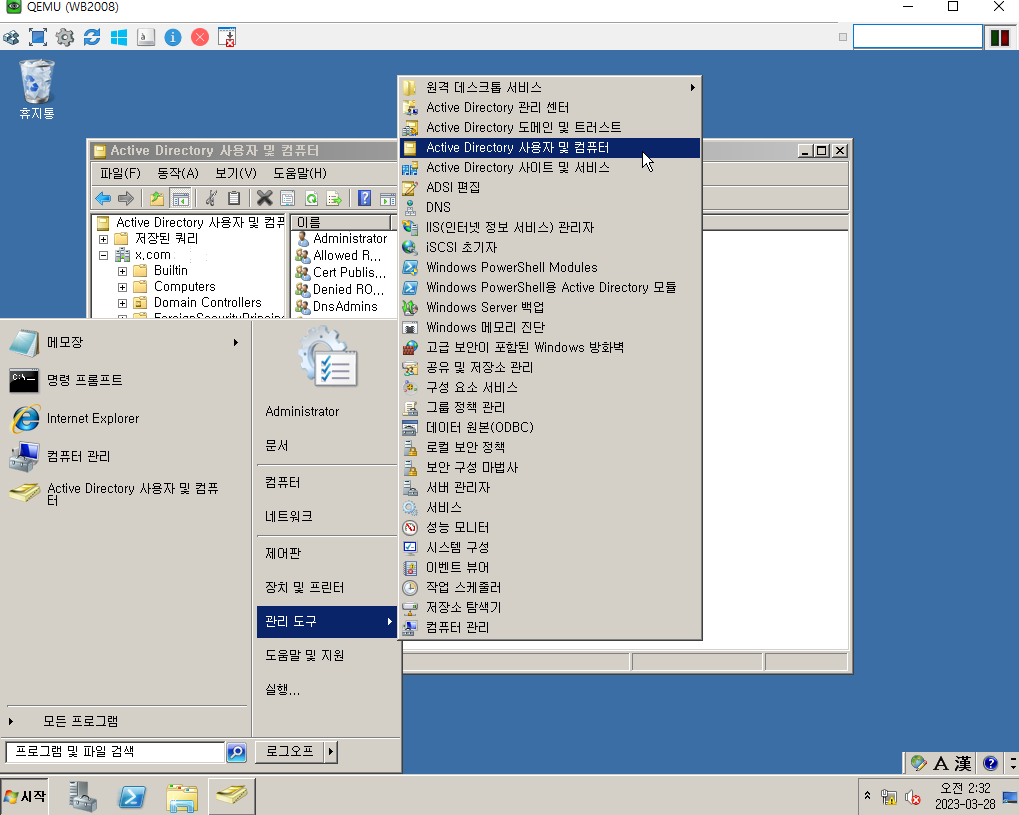Open the Recycle Bin (휴지통) desktop icon

36,90
